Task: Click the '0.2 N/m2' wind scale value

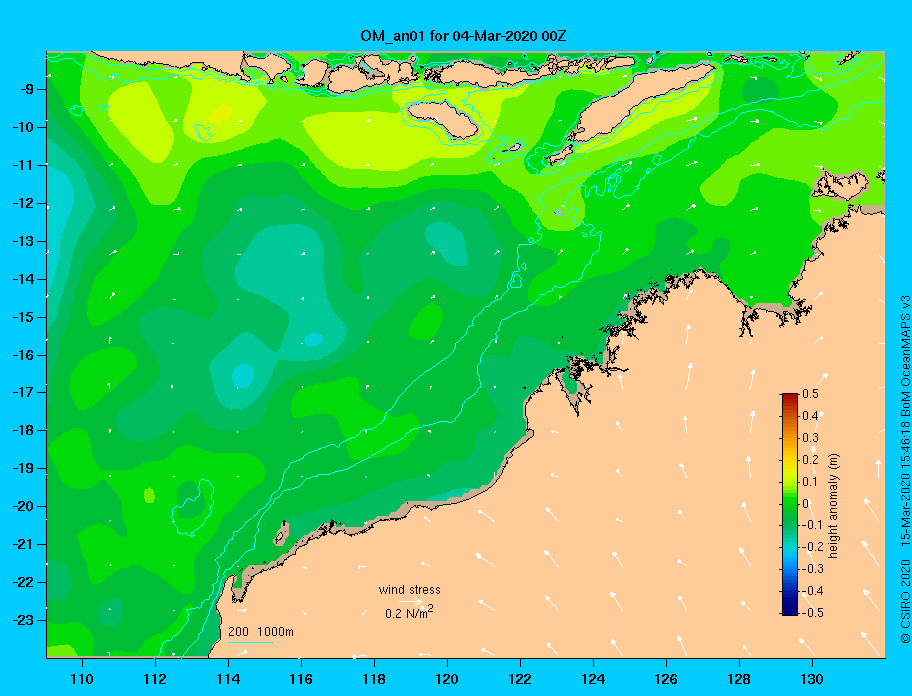Action: point(409,612)
